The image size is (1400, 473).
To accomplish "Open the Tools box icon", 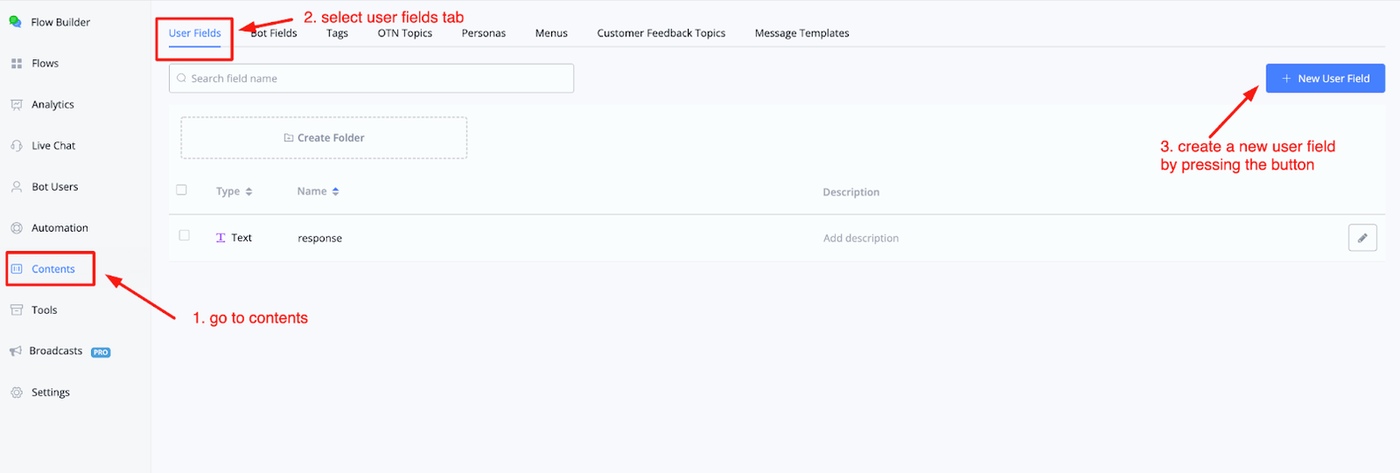I will (x=16, y=310).
